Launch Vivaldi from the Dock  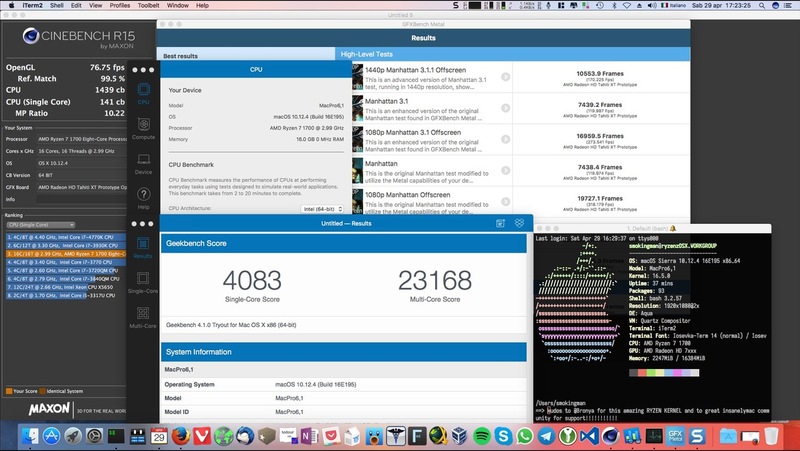(x=202, y=436)
